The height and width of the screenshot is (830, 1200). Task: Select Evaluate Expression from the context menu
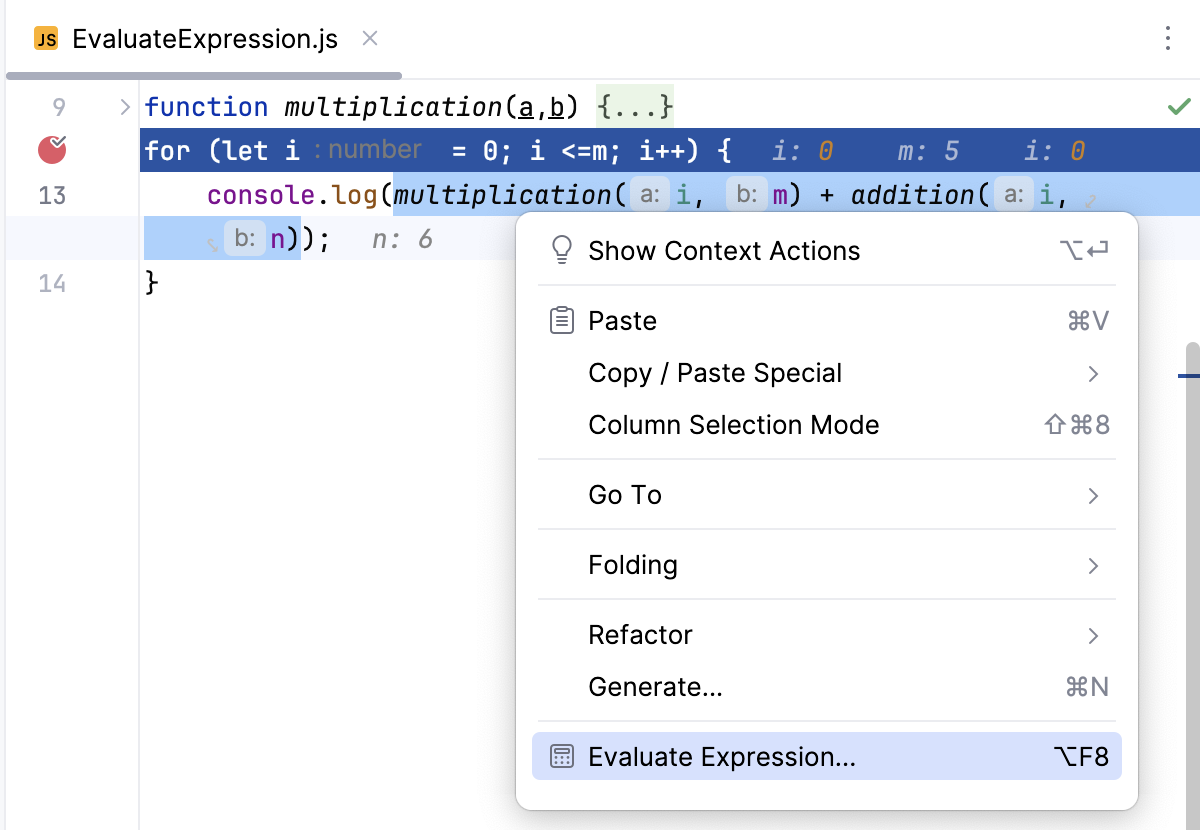pyautogui.click(x=722, y=756)
